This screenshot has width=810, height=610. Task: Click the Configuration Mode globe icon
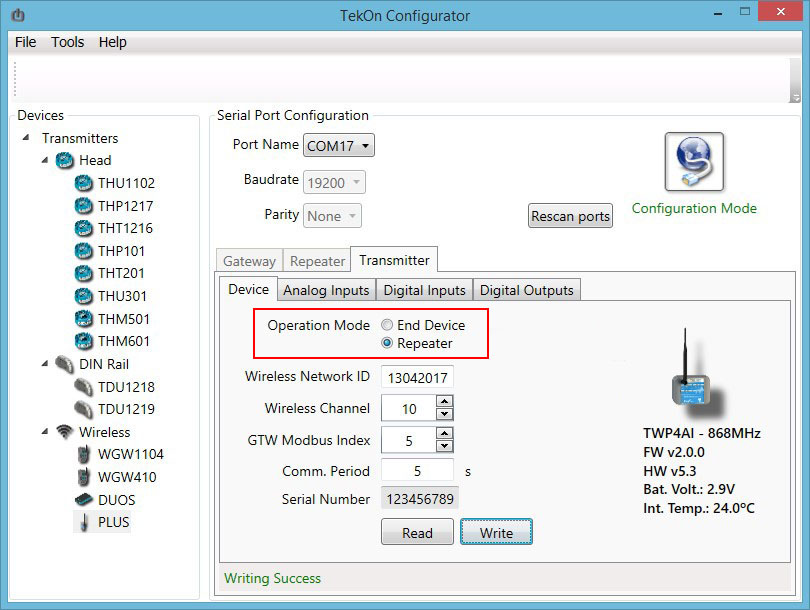pos(694,162)
